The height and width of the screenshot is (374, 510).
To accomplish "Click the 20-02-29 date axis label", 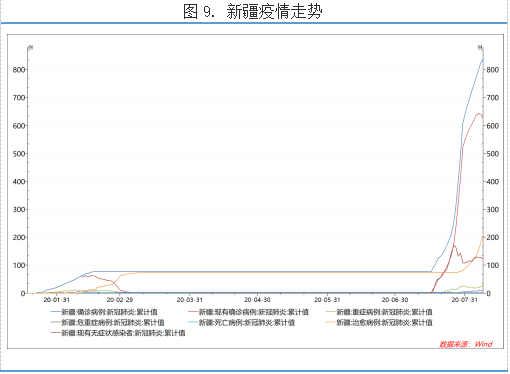I will coord(120,300).
